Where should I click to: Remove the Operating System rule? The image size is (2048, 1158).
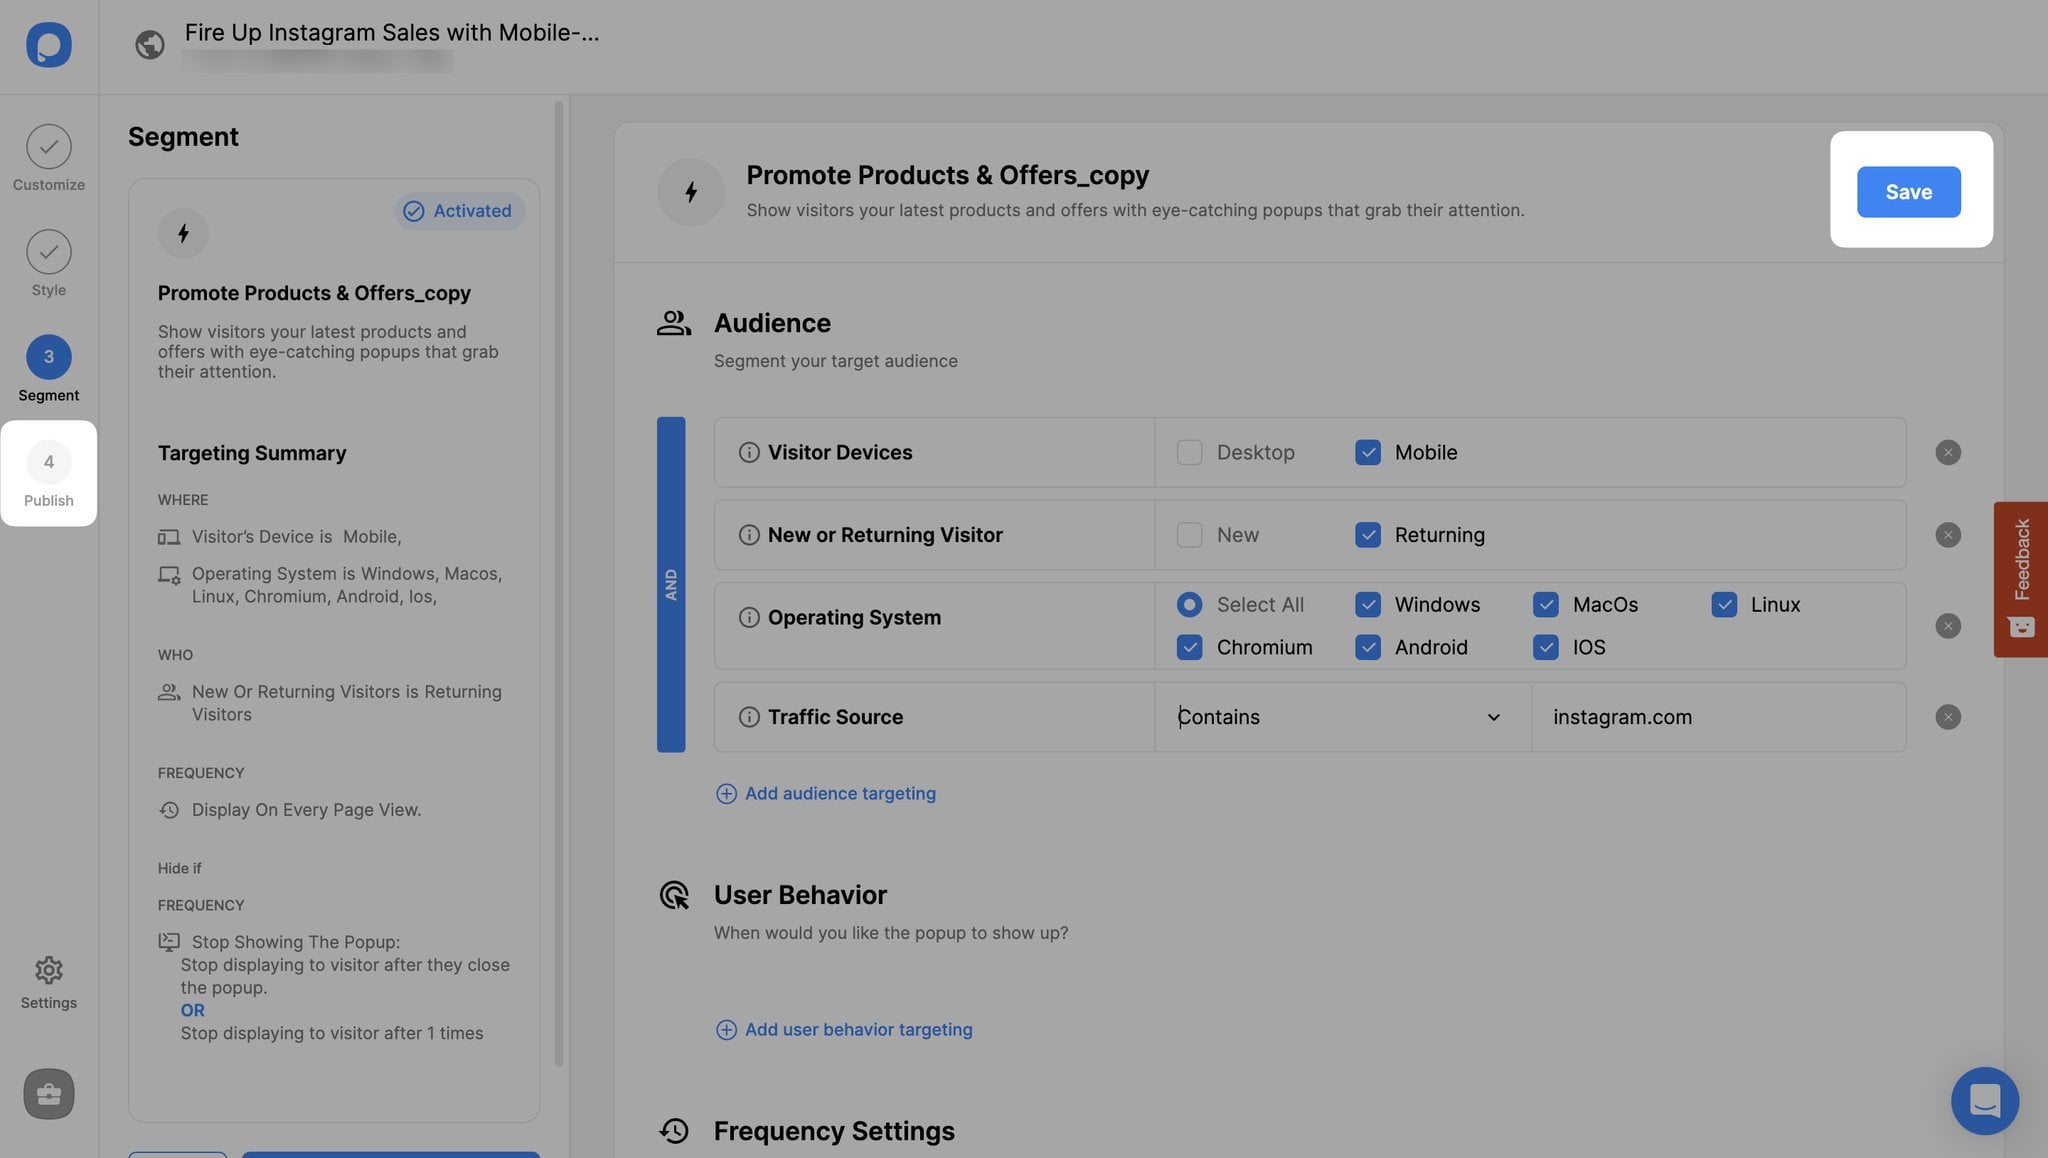click(1947, 626)
